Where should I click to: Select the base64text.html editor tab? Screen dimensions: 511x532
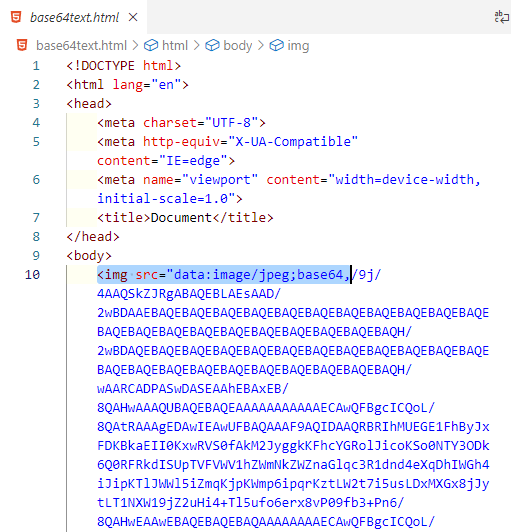tap(74, 17)
